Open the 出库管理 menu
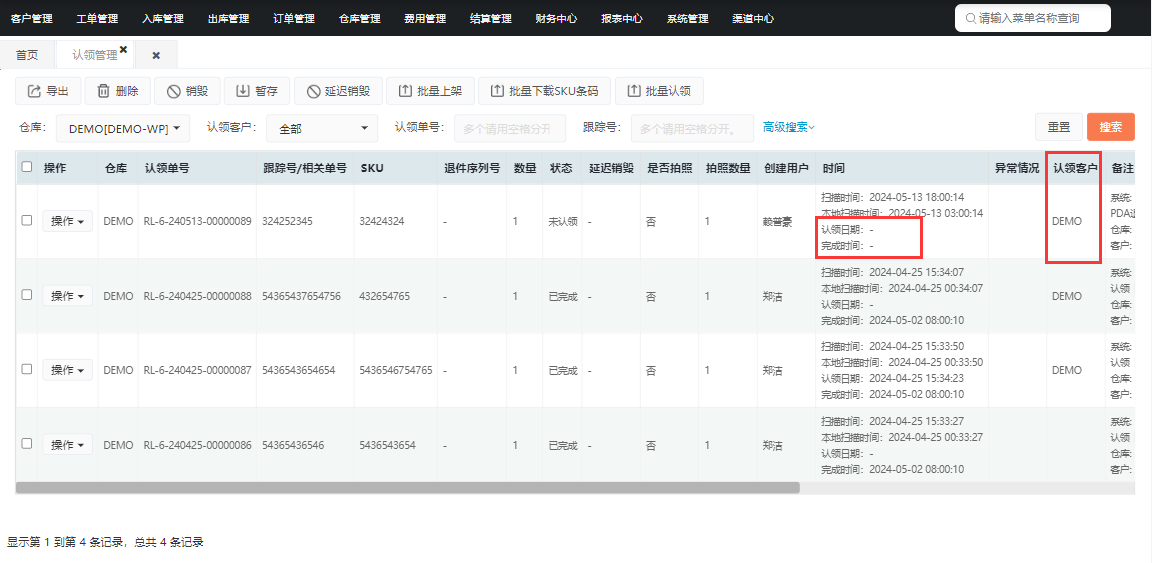1152x563 pixels. coord(228,18)
